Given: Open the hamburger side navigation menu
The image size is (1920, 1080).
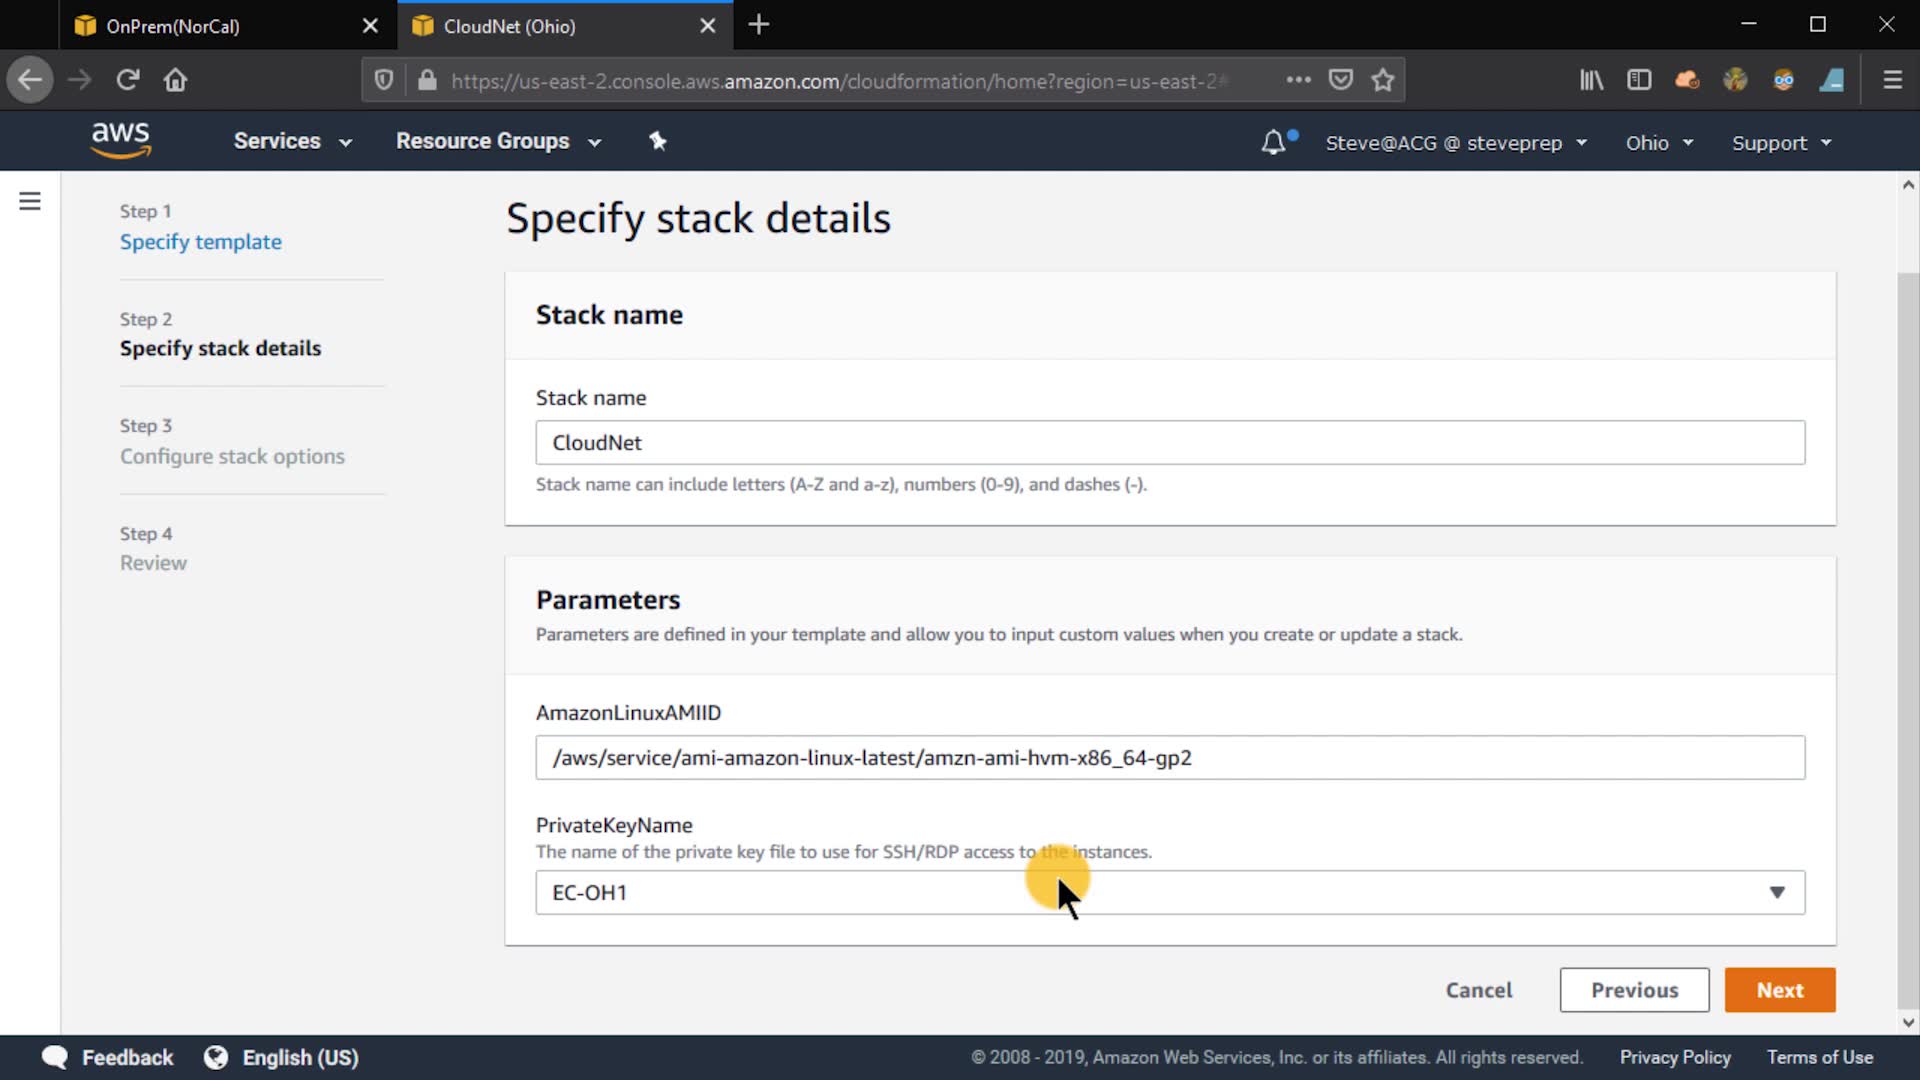Looking at the screenshot, I should click(x=30, y=201).
